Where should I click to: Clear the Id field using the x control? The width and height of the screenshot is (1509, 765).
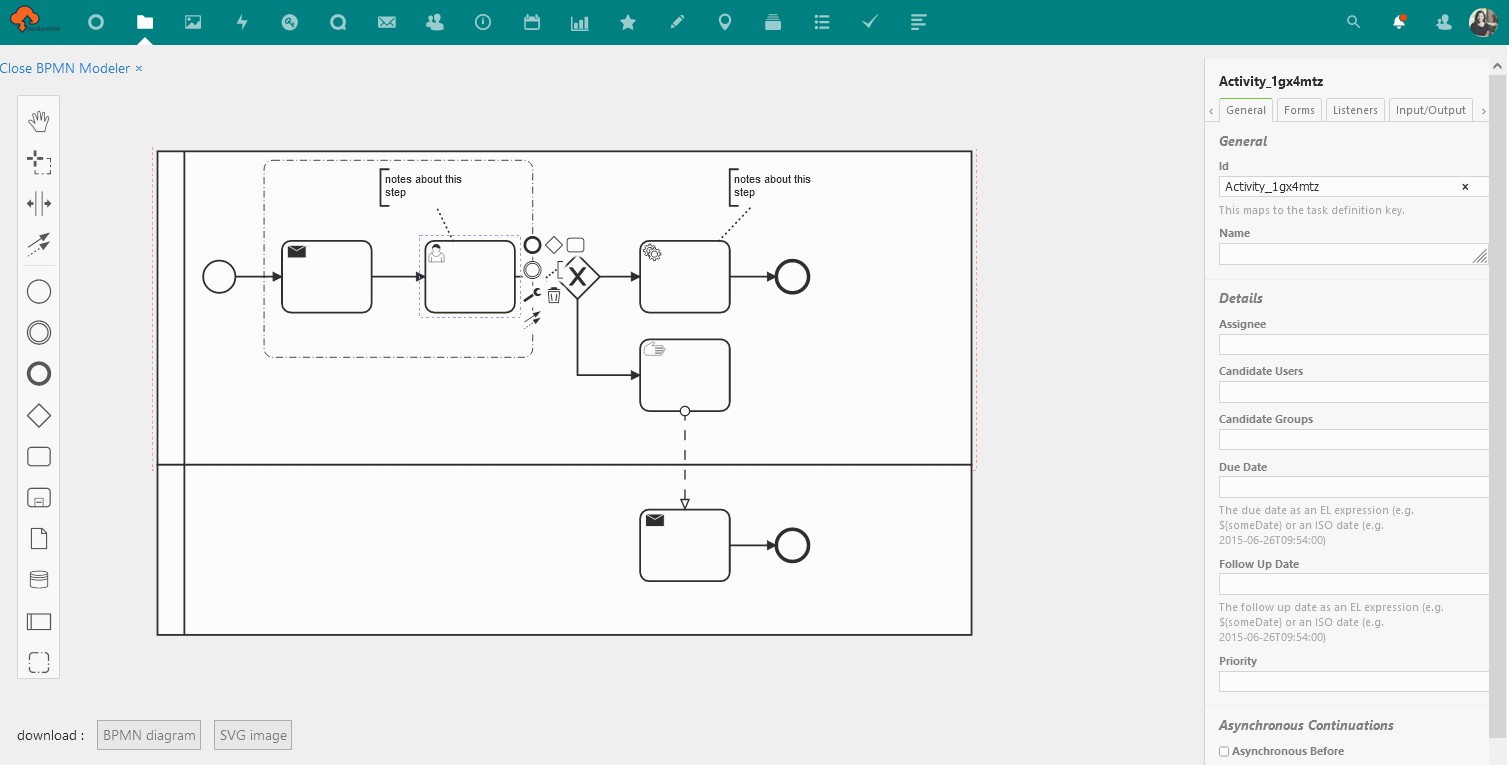1464,187
